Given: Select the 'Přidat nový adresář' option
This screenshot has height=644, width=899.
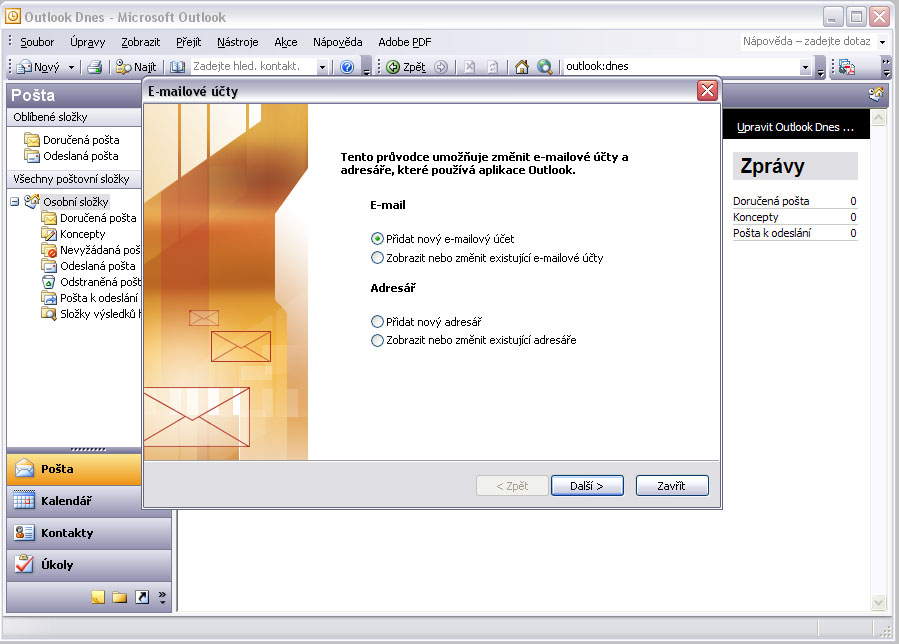Looking at the screenshot, I should click(x=377, y=322).
